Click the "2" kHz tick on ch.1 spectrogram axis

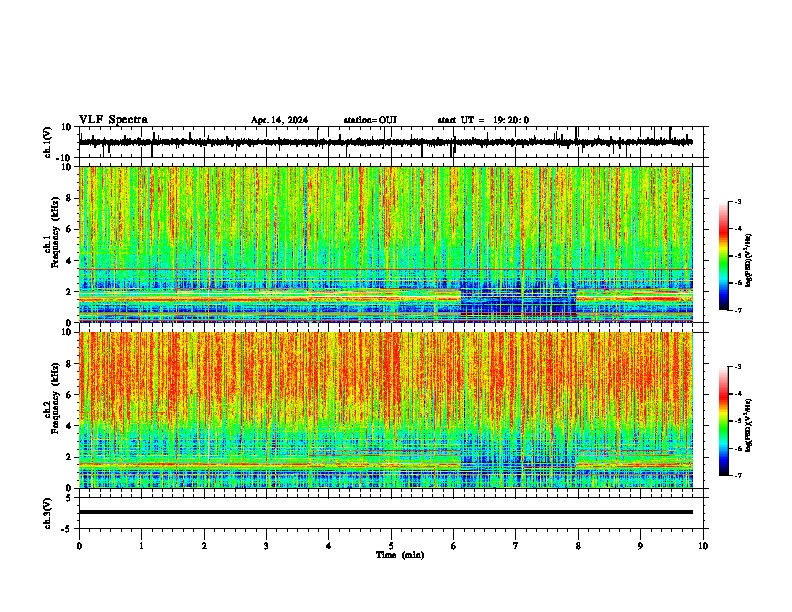(69, 291)
